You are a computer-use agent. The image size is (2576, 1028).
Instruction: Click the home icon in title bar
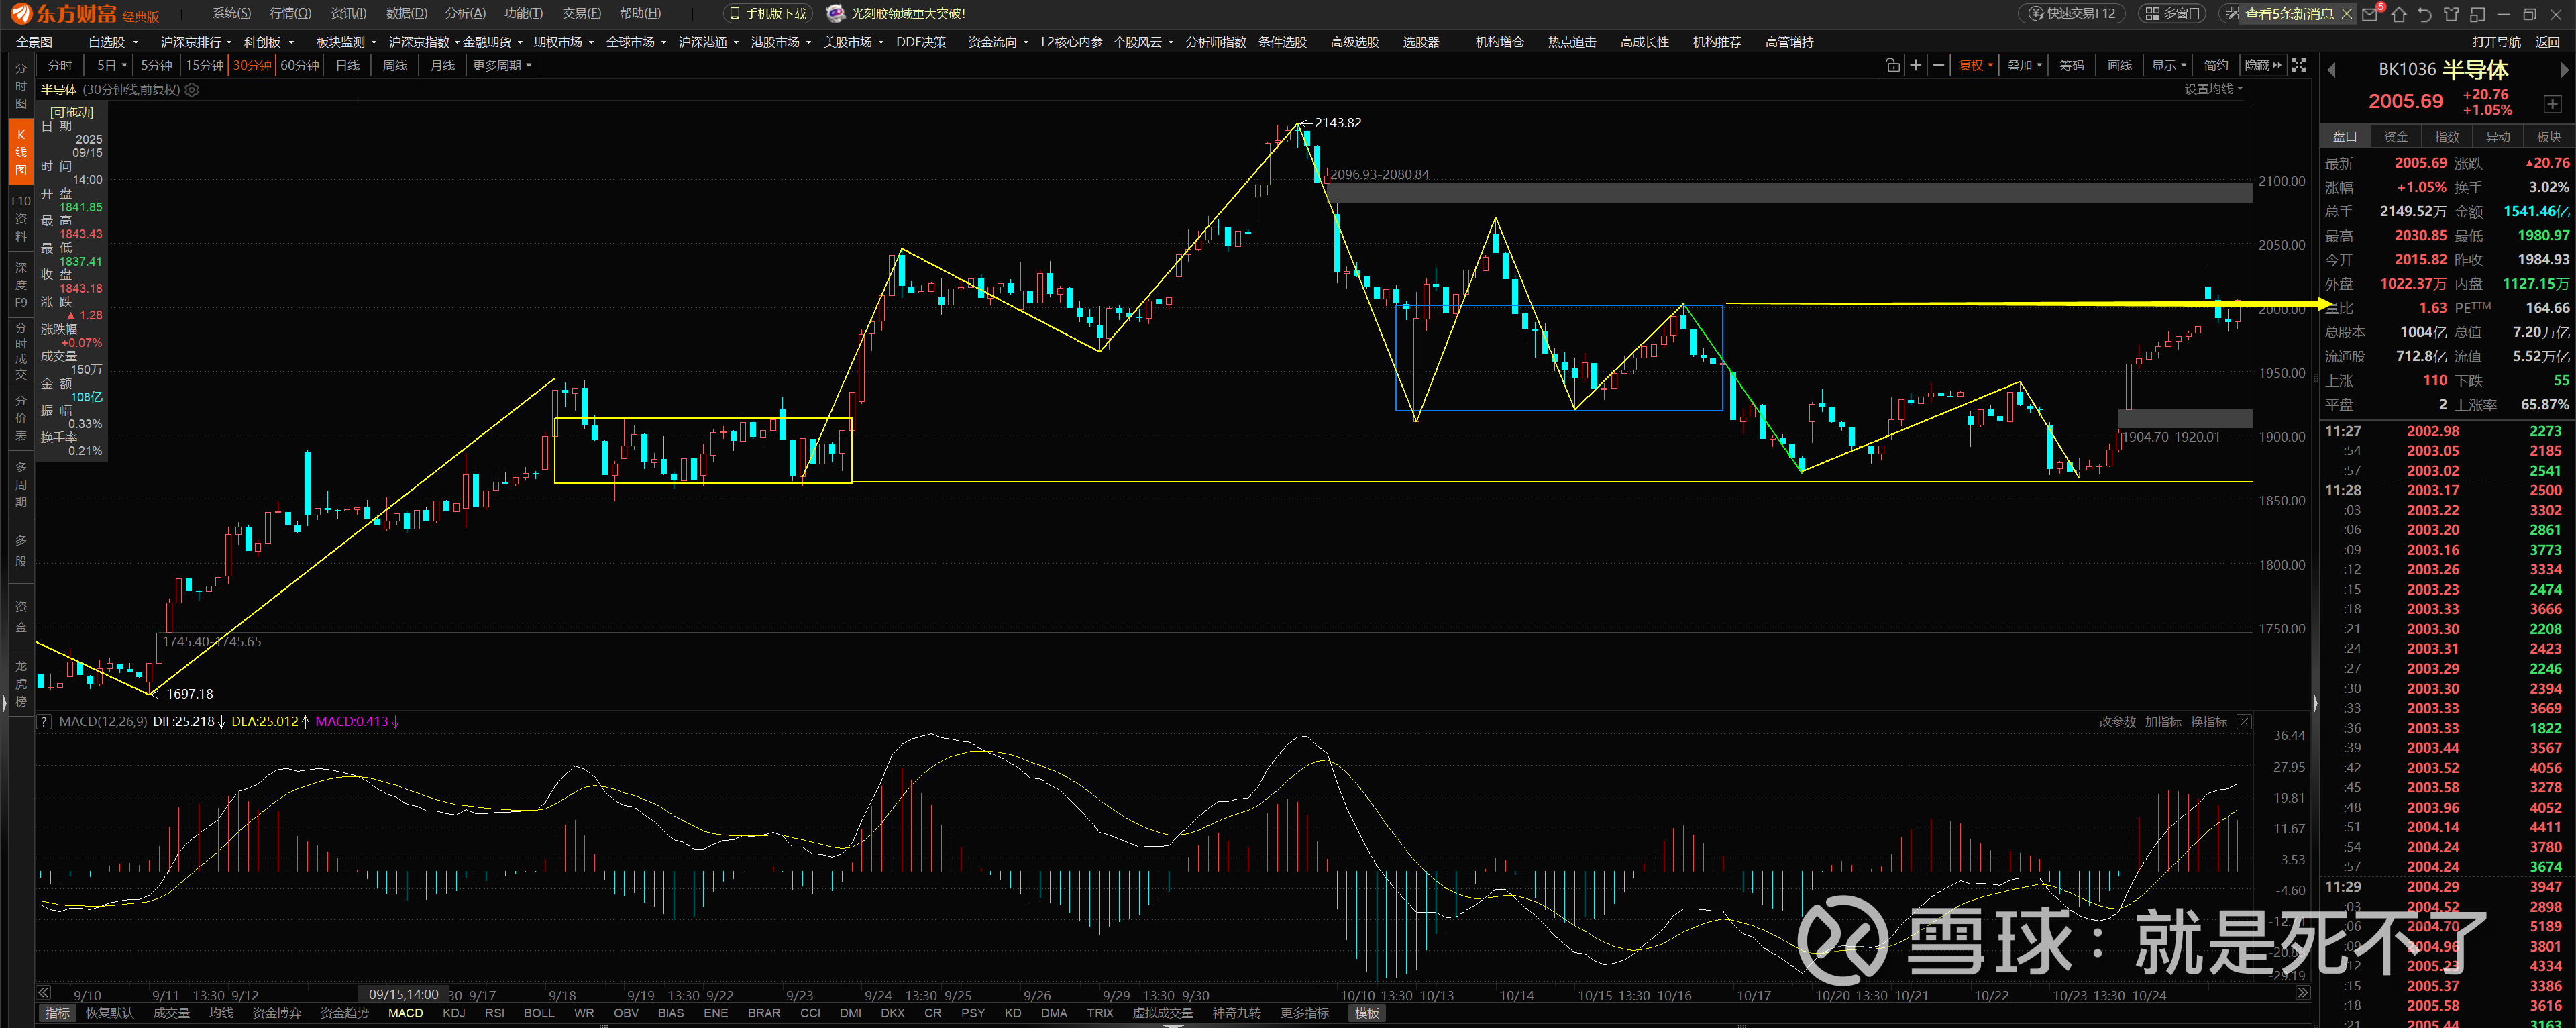point(2398,14)
